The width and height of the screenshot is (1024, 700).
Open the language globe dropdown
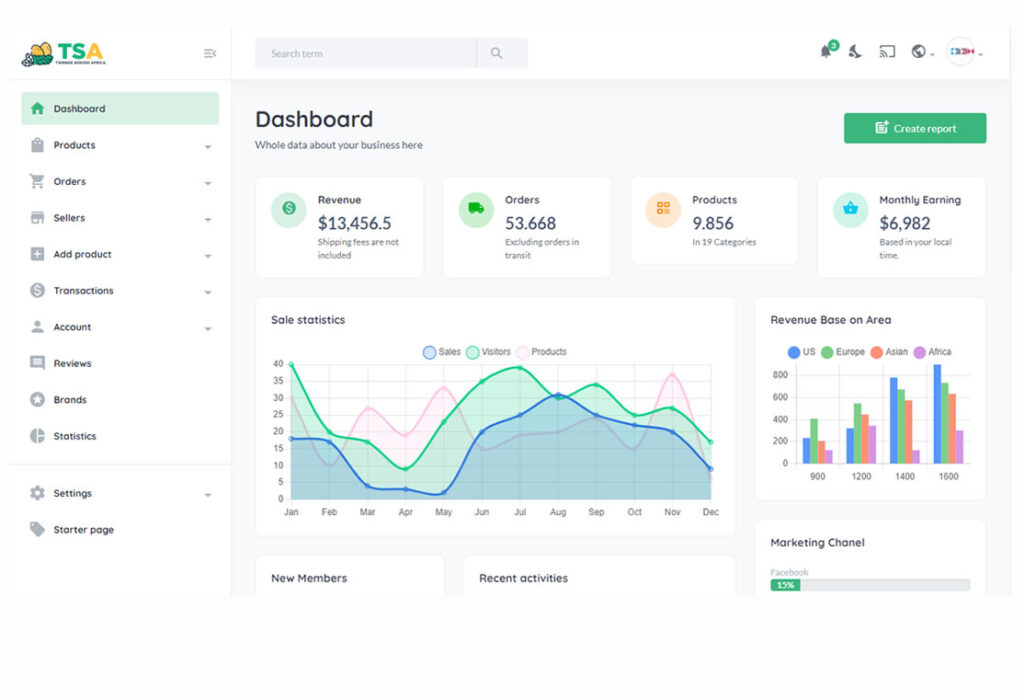click(921, 52)
